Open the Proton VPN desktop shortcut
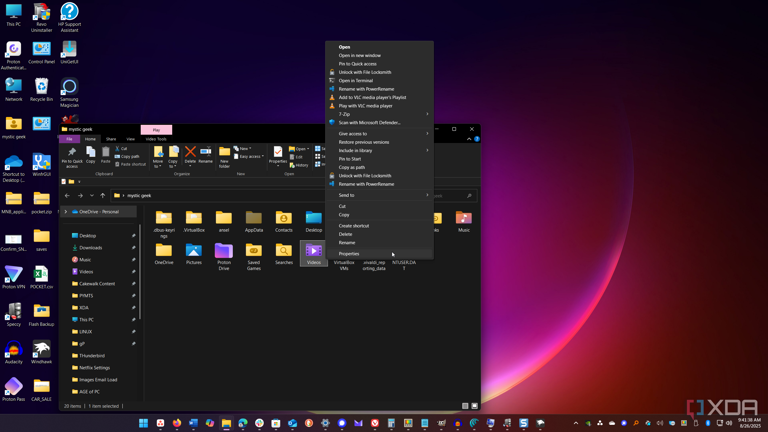The width and height of the screenshot is (768, 432). click(x=14, y=277)
